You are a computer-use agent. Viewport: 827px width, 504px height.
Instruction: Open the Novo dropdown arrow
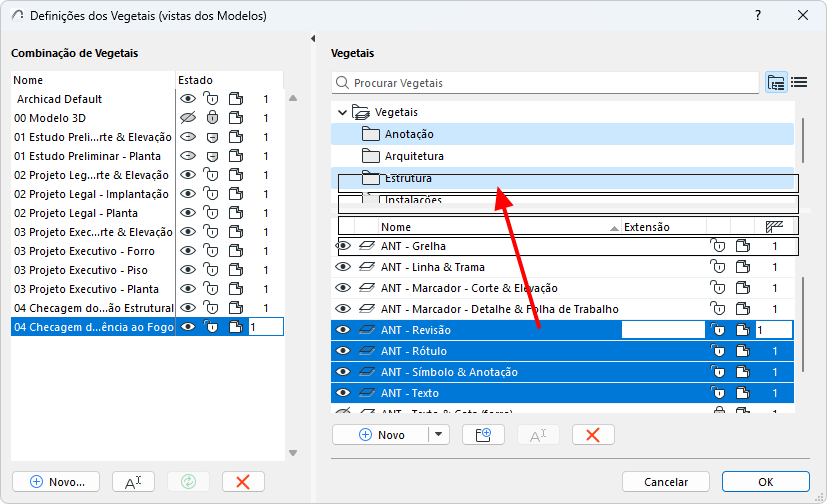(439, 435)
